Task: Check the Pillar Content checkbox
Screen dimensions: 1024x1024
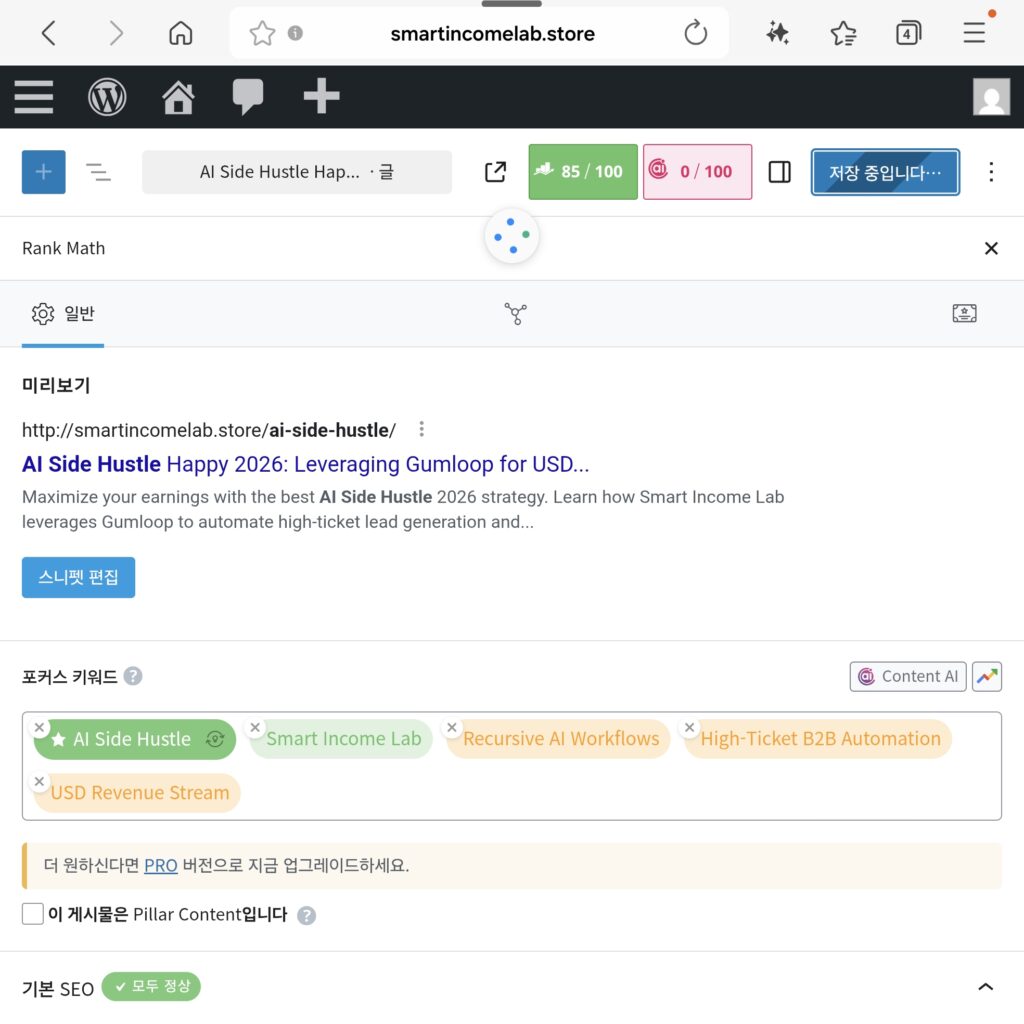Action: coord(33,914)
